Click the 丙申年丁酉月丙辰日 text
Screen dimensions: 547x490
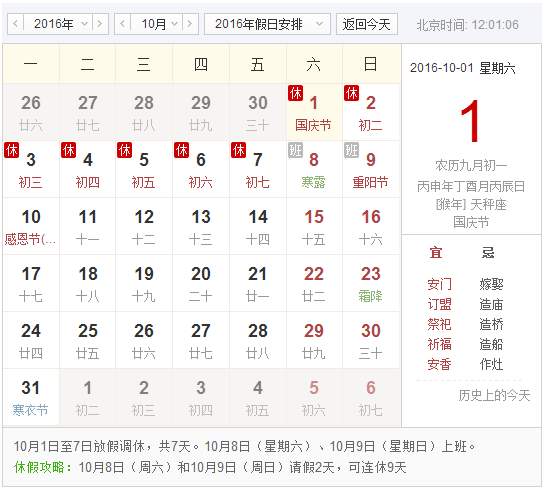point(471,187)
